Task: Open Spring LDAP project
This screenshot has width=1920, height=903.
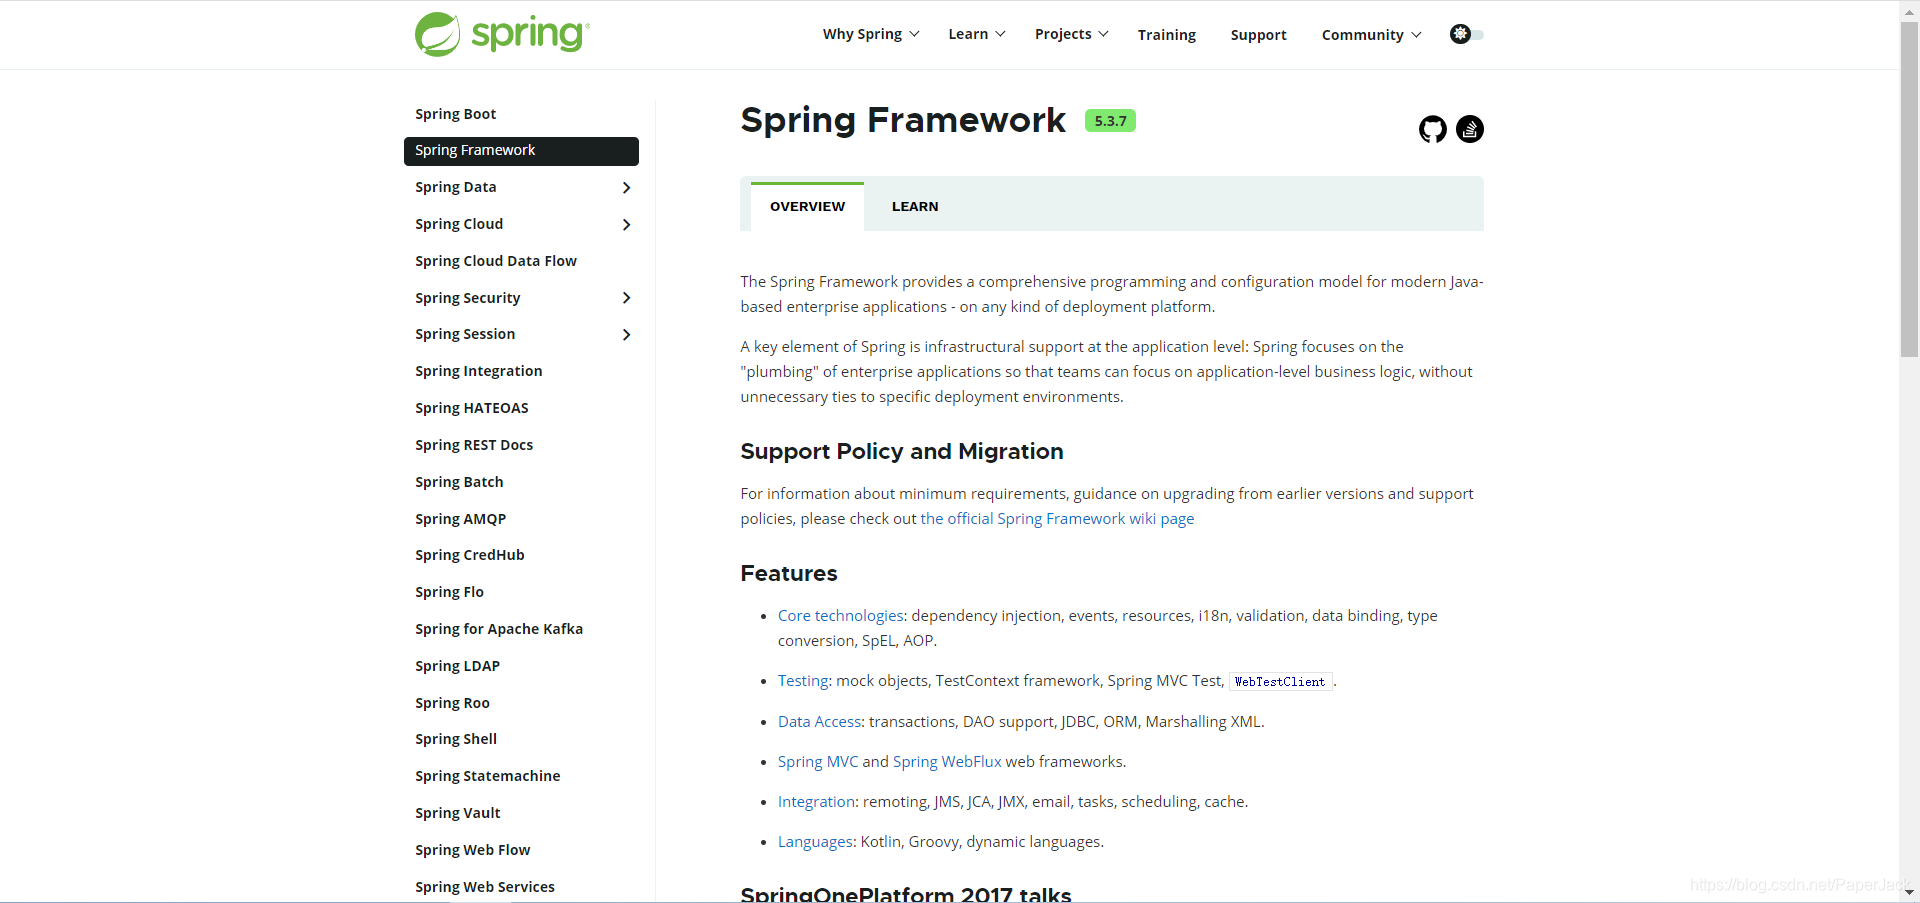Action: [x=457, y=666]
